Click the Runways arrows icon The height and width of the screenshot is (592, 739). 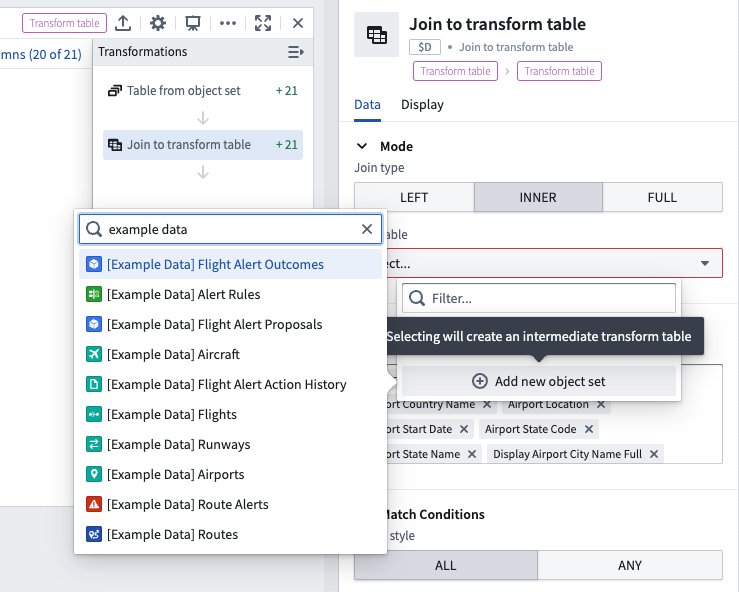(94, 444)
